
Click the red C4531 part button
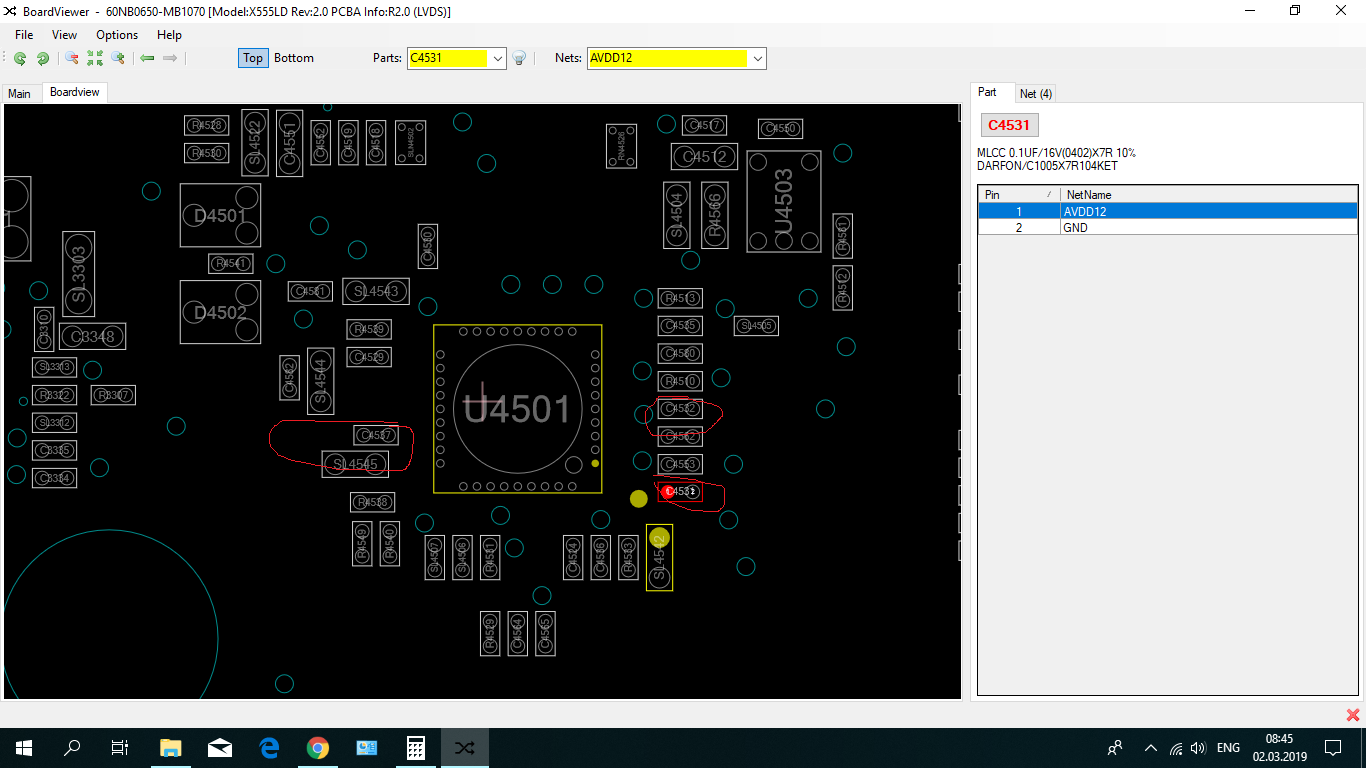pos(1010,125)
